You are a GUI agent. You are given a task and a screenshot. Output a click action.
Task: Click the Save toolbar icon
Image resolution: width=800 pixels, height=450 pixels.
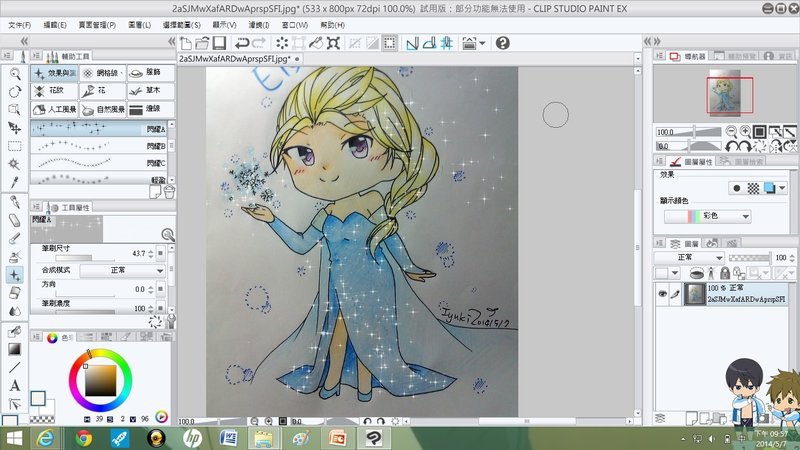click(x=219, y=43)
